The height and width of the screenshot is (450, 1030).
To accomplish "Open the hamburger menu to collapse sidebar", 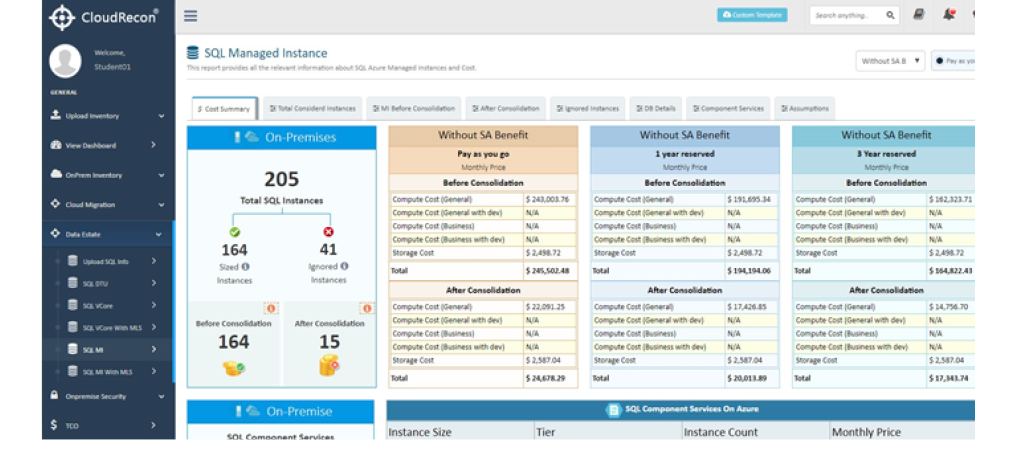I will (190, 16).
